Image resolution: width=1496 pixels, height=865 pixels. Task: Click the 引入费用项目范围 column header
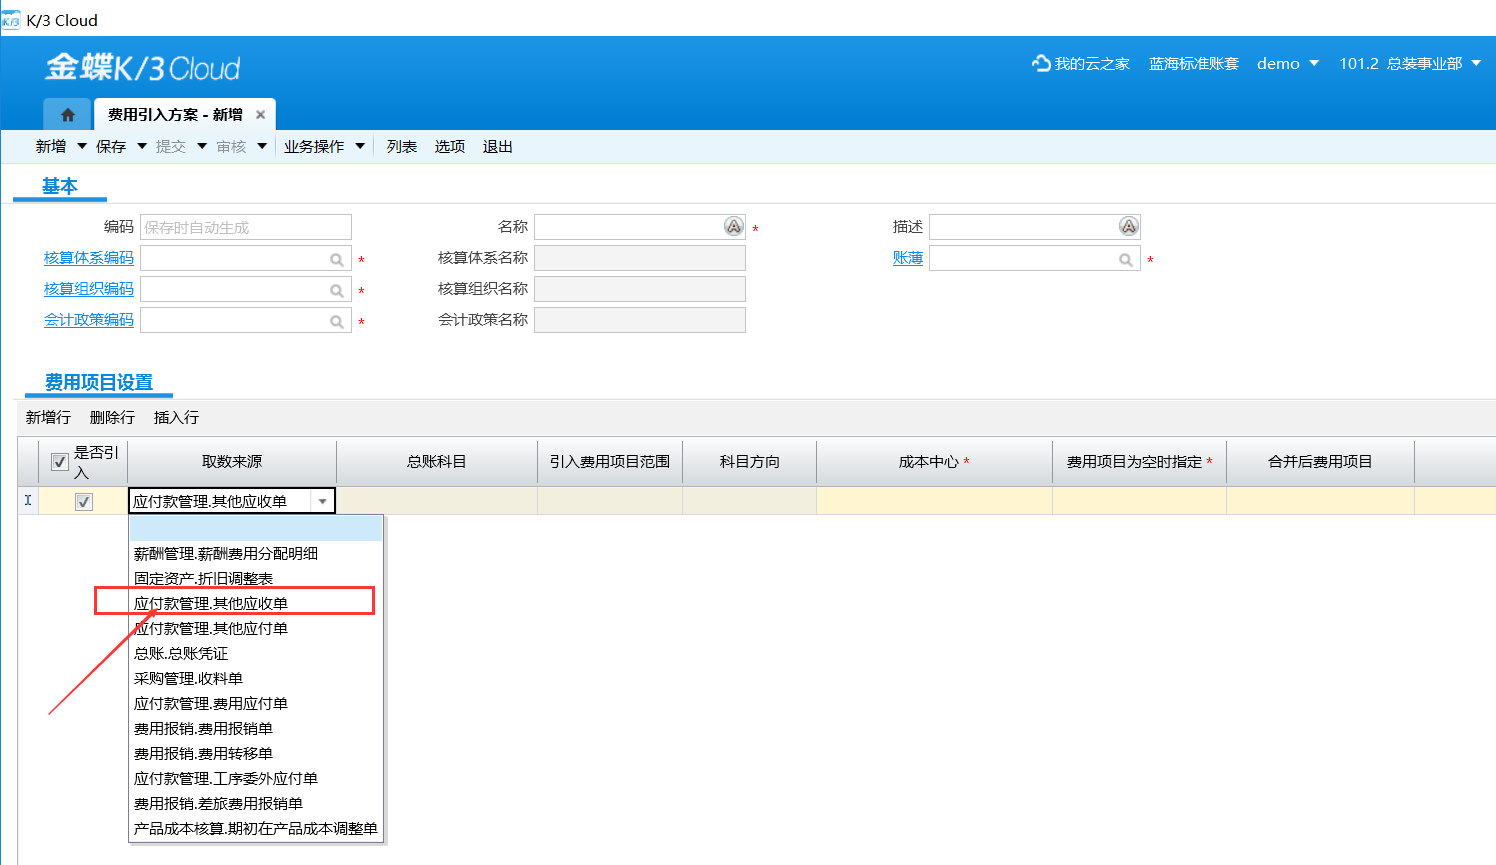pyautogui.click(x=610, y=462)
